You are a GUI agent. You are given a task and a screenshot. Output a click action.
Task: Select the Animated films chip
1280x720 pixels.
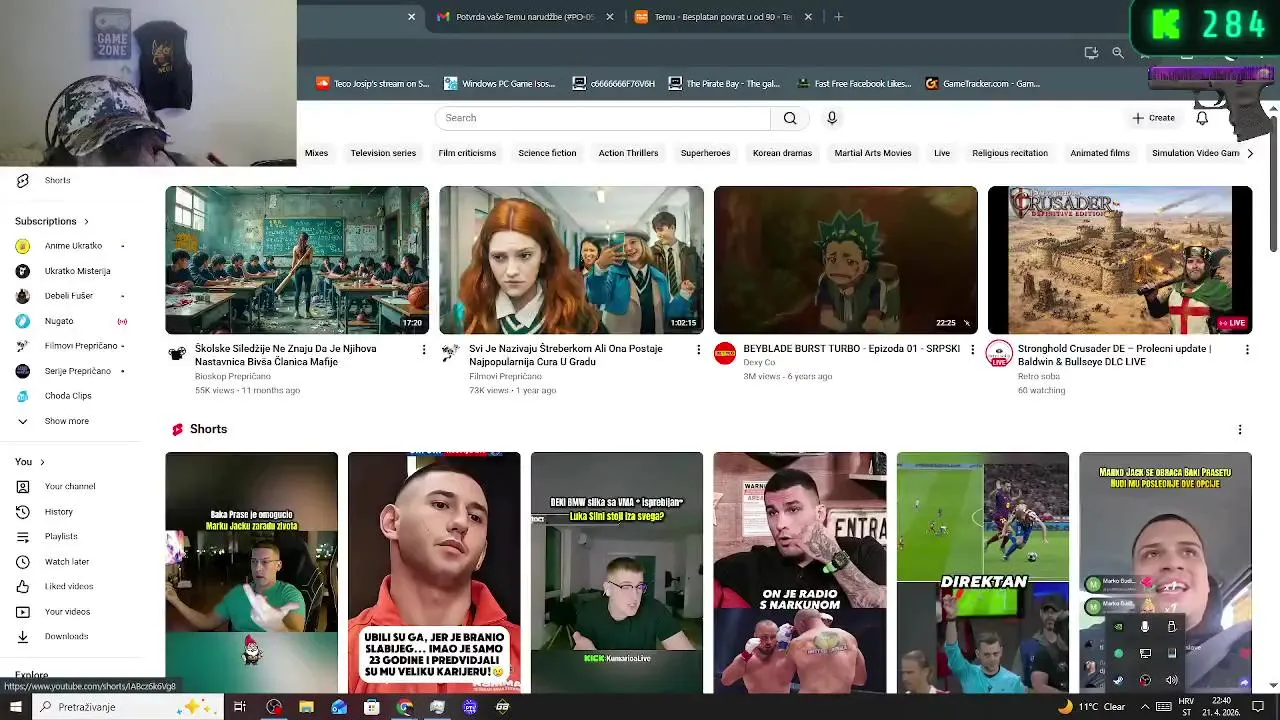[1100, 153]
